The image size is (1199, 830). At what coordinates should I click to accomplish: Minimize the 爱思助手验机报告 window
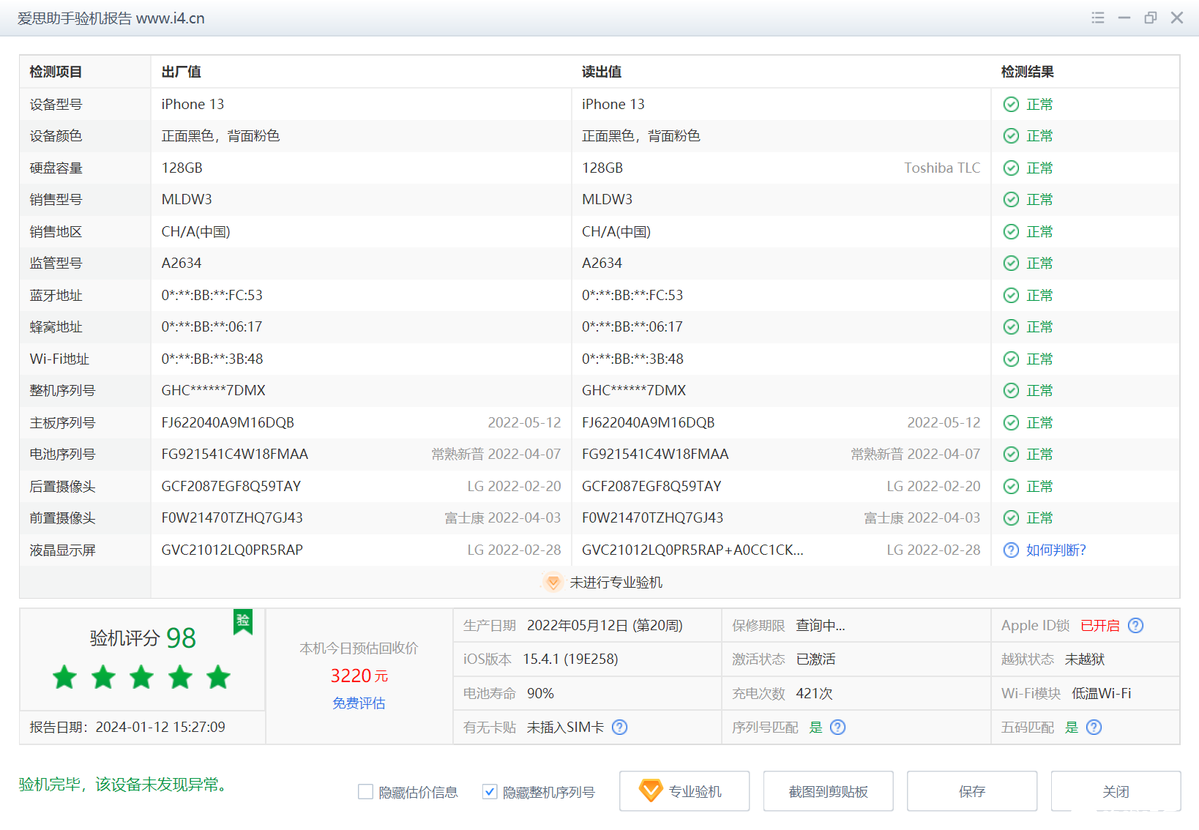pos(1124,18)
